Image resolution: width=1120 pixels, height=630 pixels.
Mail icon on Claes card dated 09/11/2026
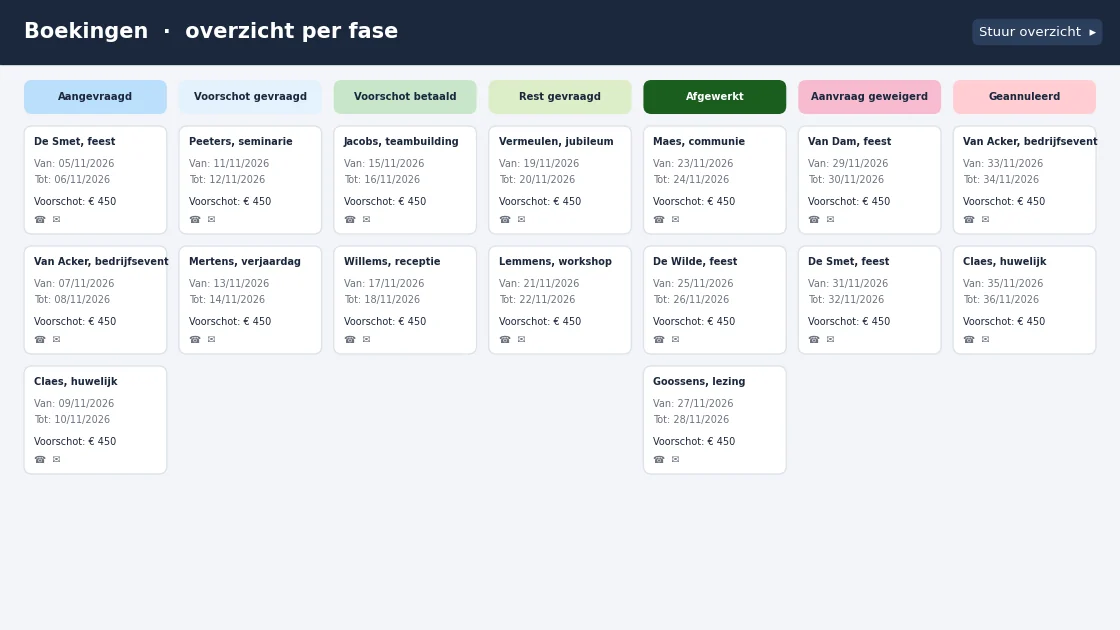click(56, 459)
